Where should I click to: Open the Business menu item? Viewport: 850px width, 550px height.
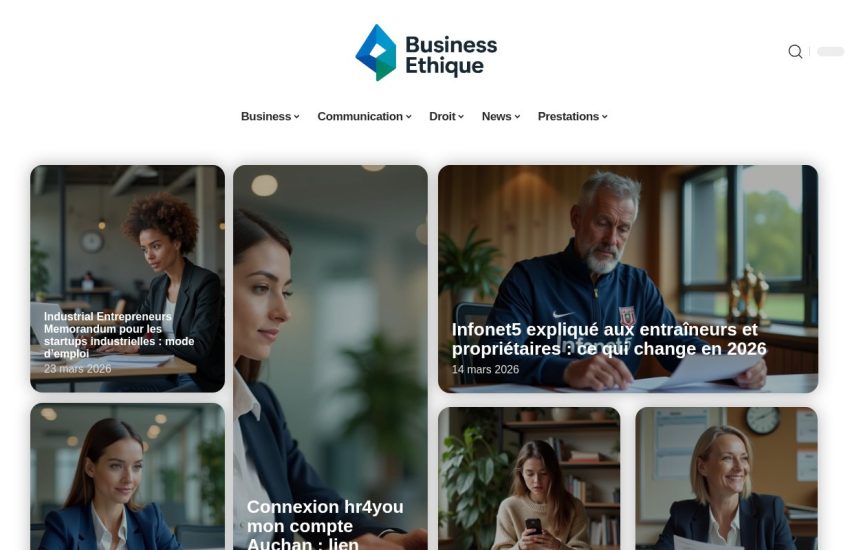click(266, 117)
